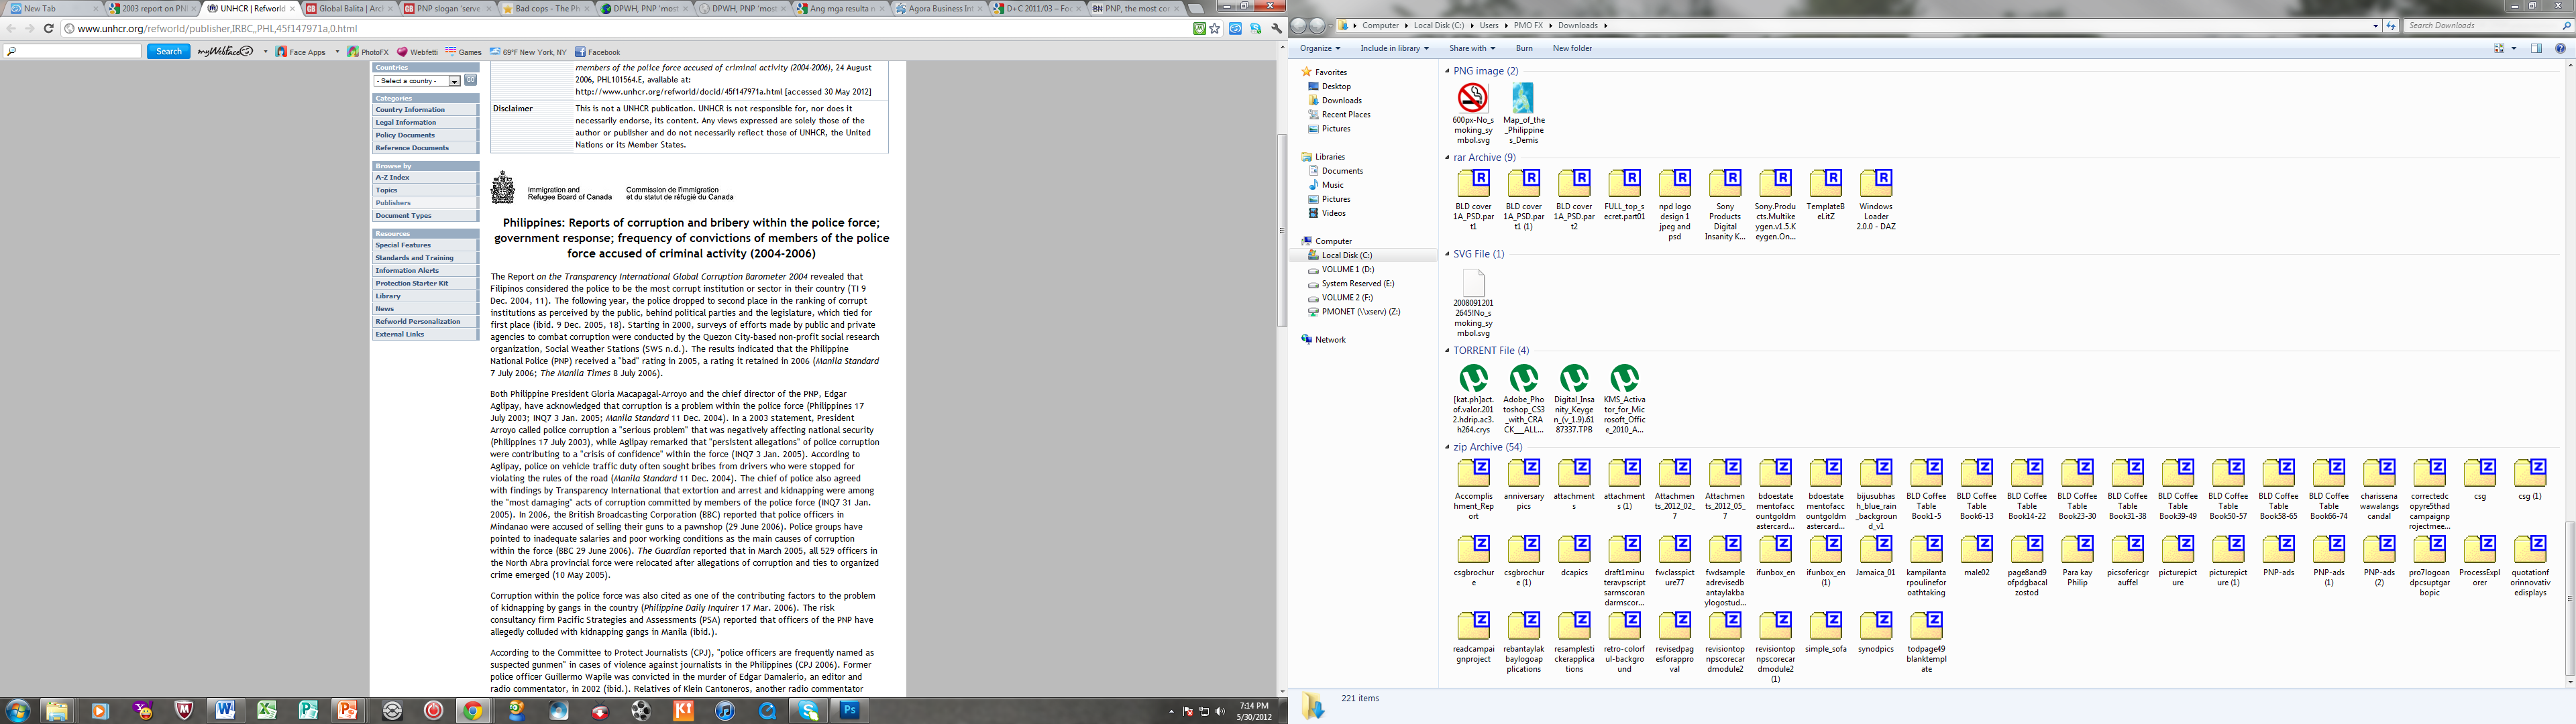Image resolution: width=2576 pixels, height=724 pixels.
Task: Click the myWebFace toolbar search box
Action: coord(73,52)
